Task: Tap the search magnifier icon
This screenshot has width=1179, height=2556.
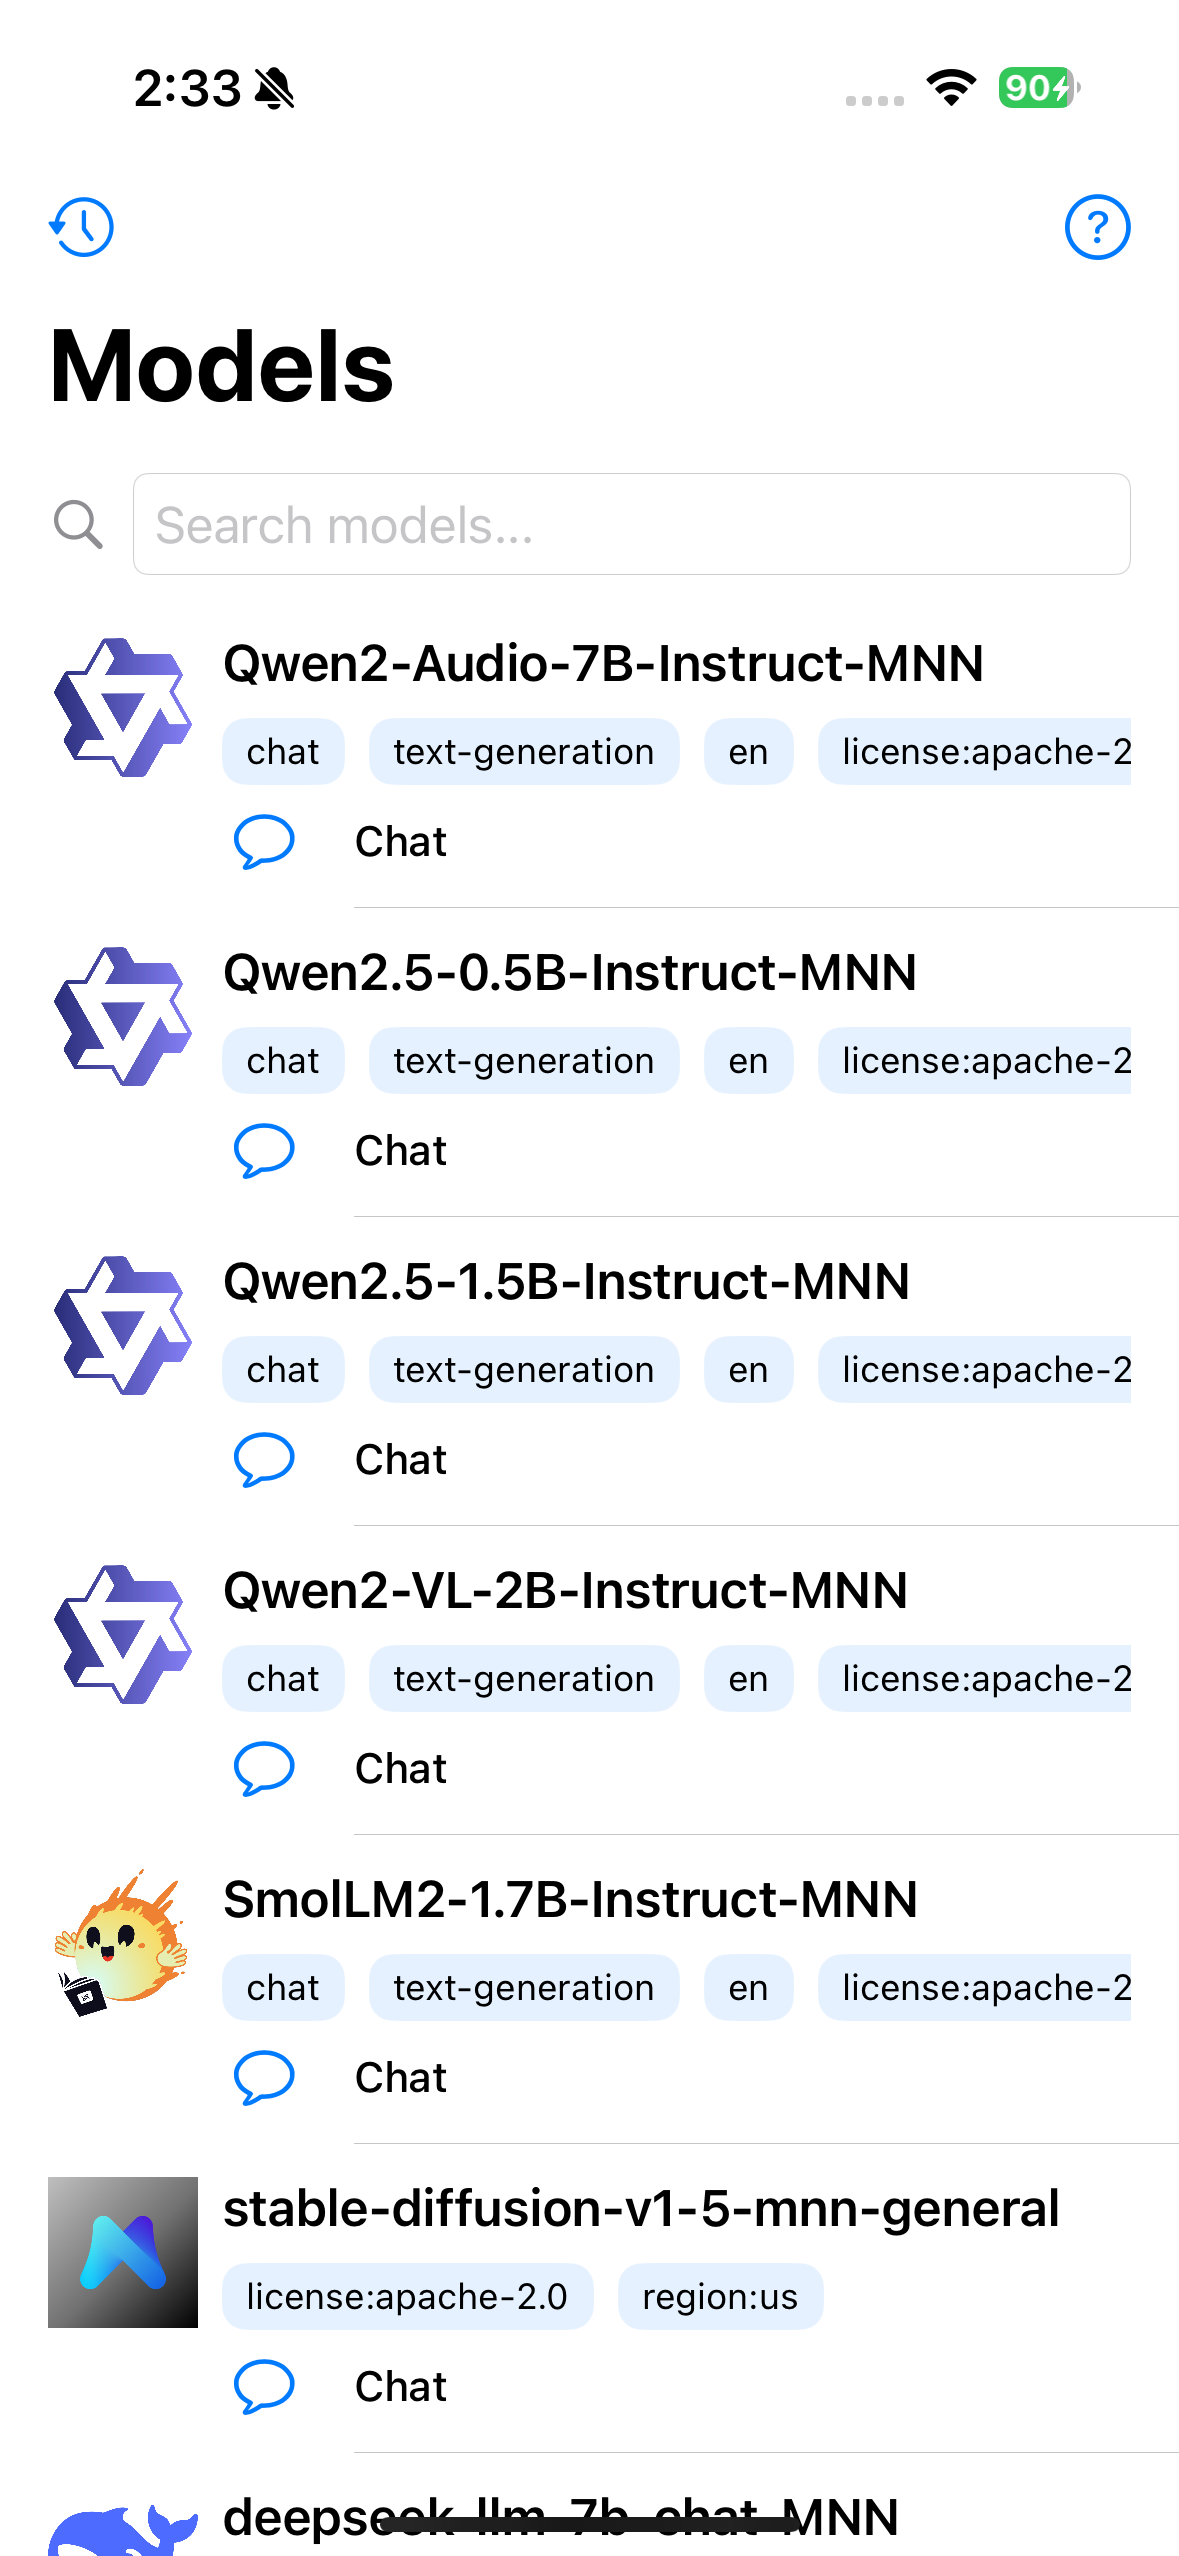Action: tap(78, 525)
